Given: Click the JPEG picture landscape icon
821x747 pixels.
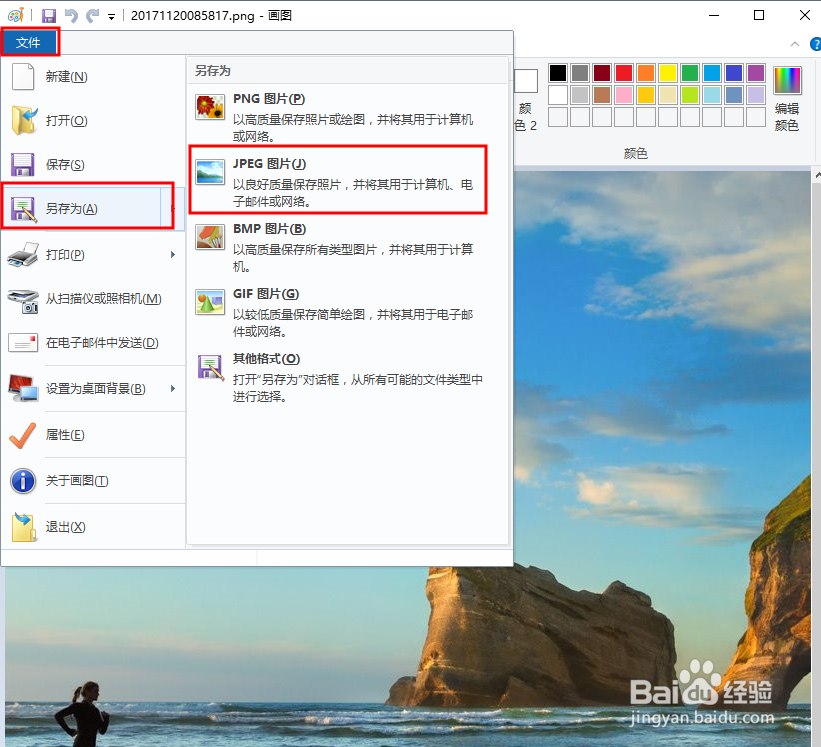Looking at the screenshot, I should [x=210, y=172].
